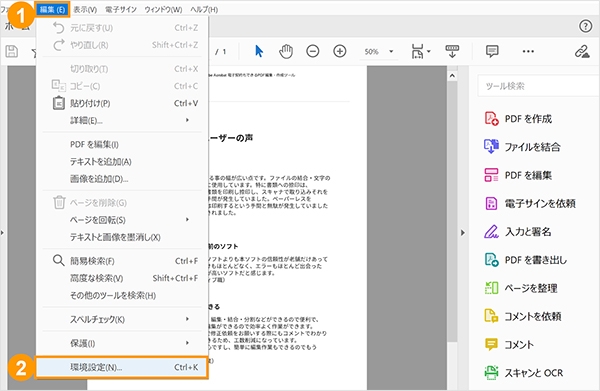Collapse the right tools pane arrow
The image size is (600, 391).
463,232
